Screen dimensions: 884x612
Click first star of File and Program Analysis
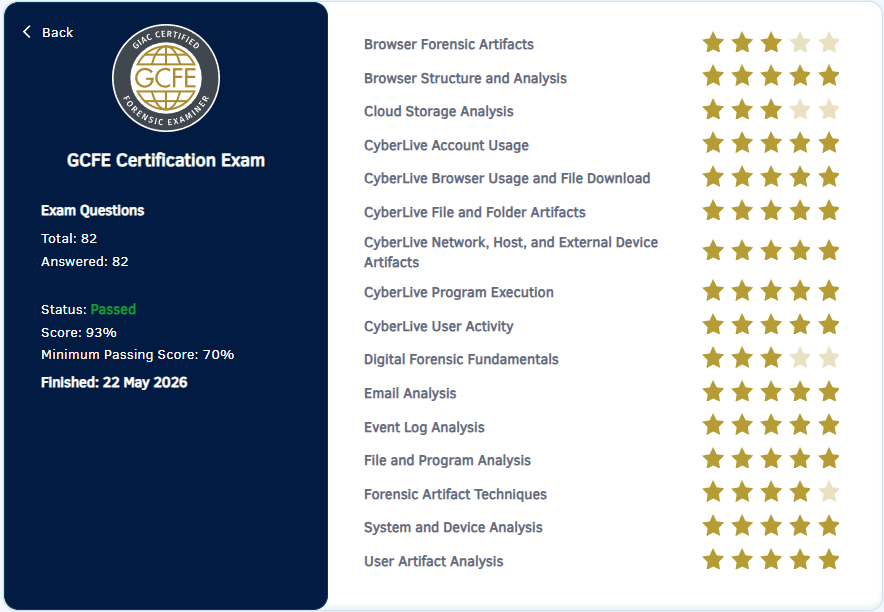(713, 459)
